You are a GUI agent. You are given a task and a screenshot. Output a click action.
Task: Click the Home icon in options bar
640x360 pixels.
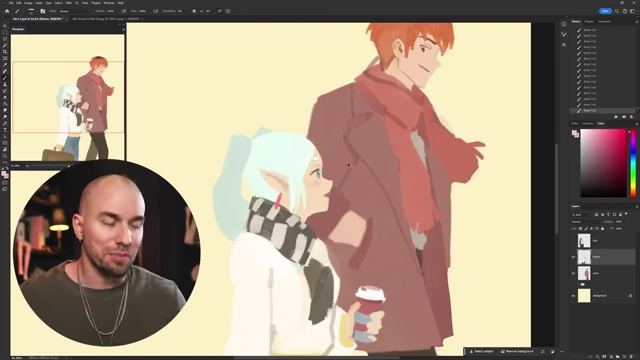pyautogui.click(x=7, y=11)
